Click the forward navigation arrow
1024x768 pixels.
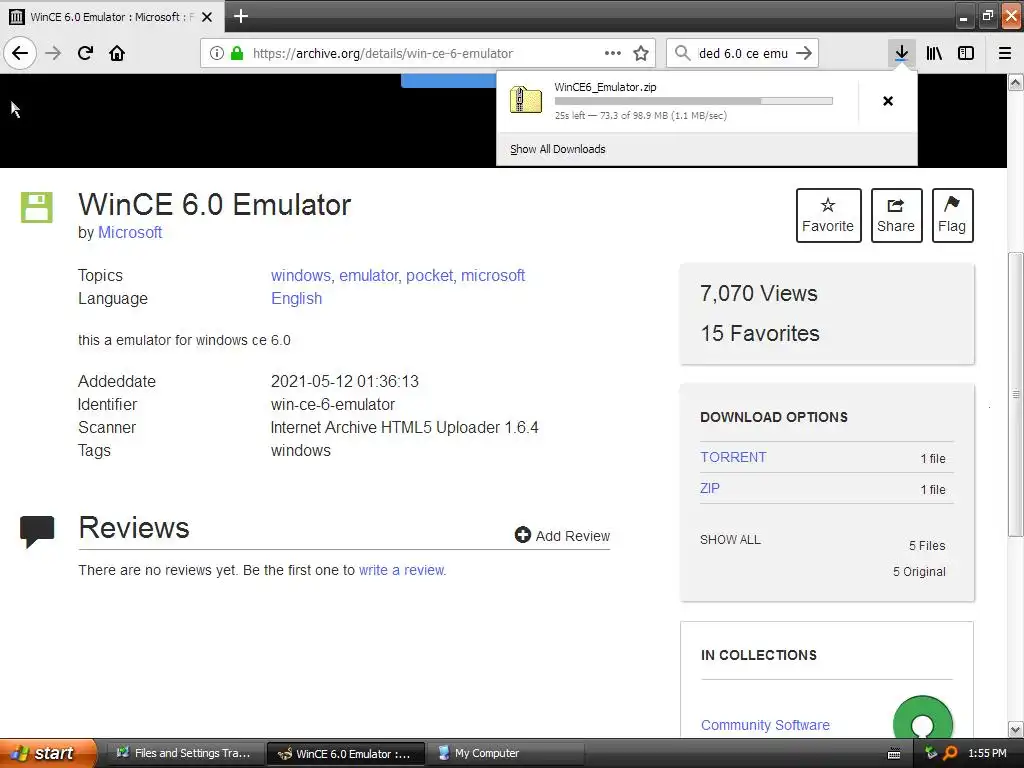point(53,53)
